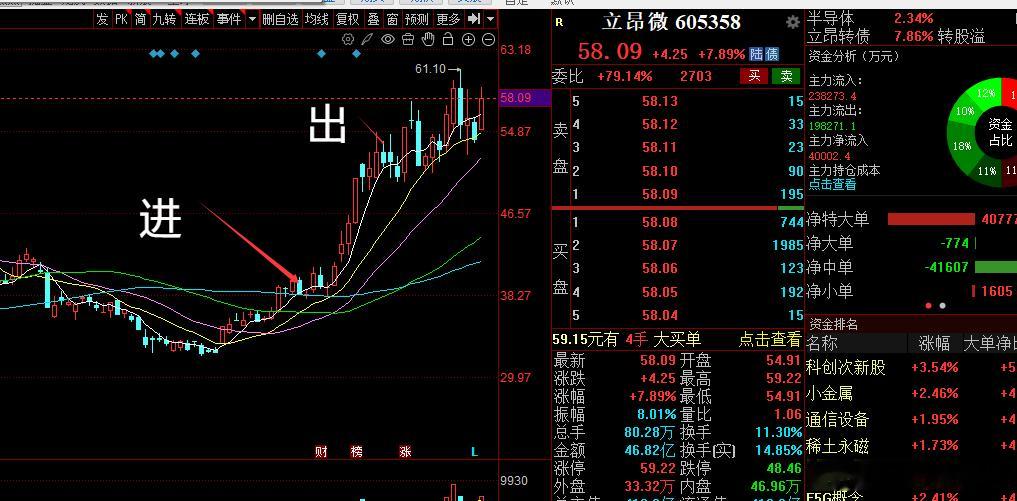Click the 叠 overlay button

pos(373,19)
